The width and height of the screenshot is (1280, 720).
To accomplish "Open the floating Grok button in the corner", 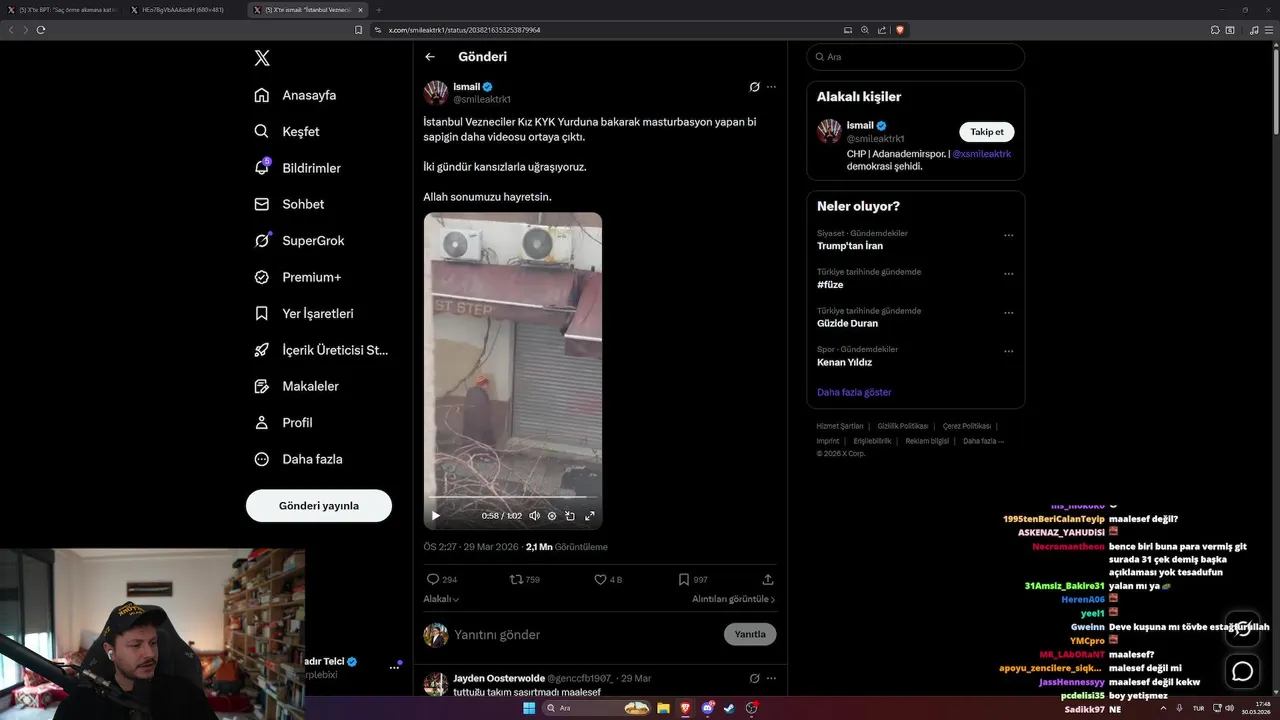I will [x=1242, y=628].
